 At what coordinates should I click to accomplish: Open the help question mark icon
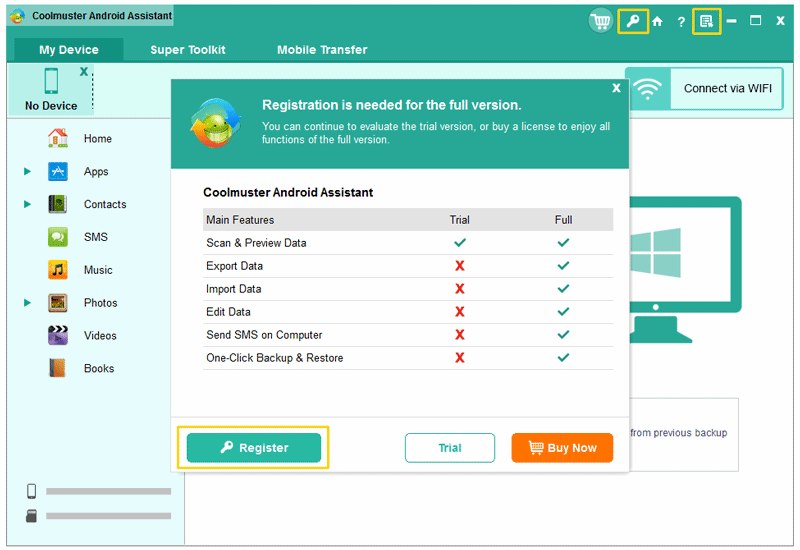pos(681,21)
